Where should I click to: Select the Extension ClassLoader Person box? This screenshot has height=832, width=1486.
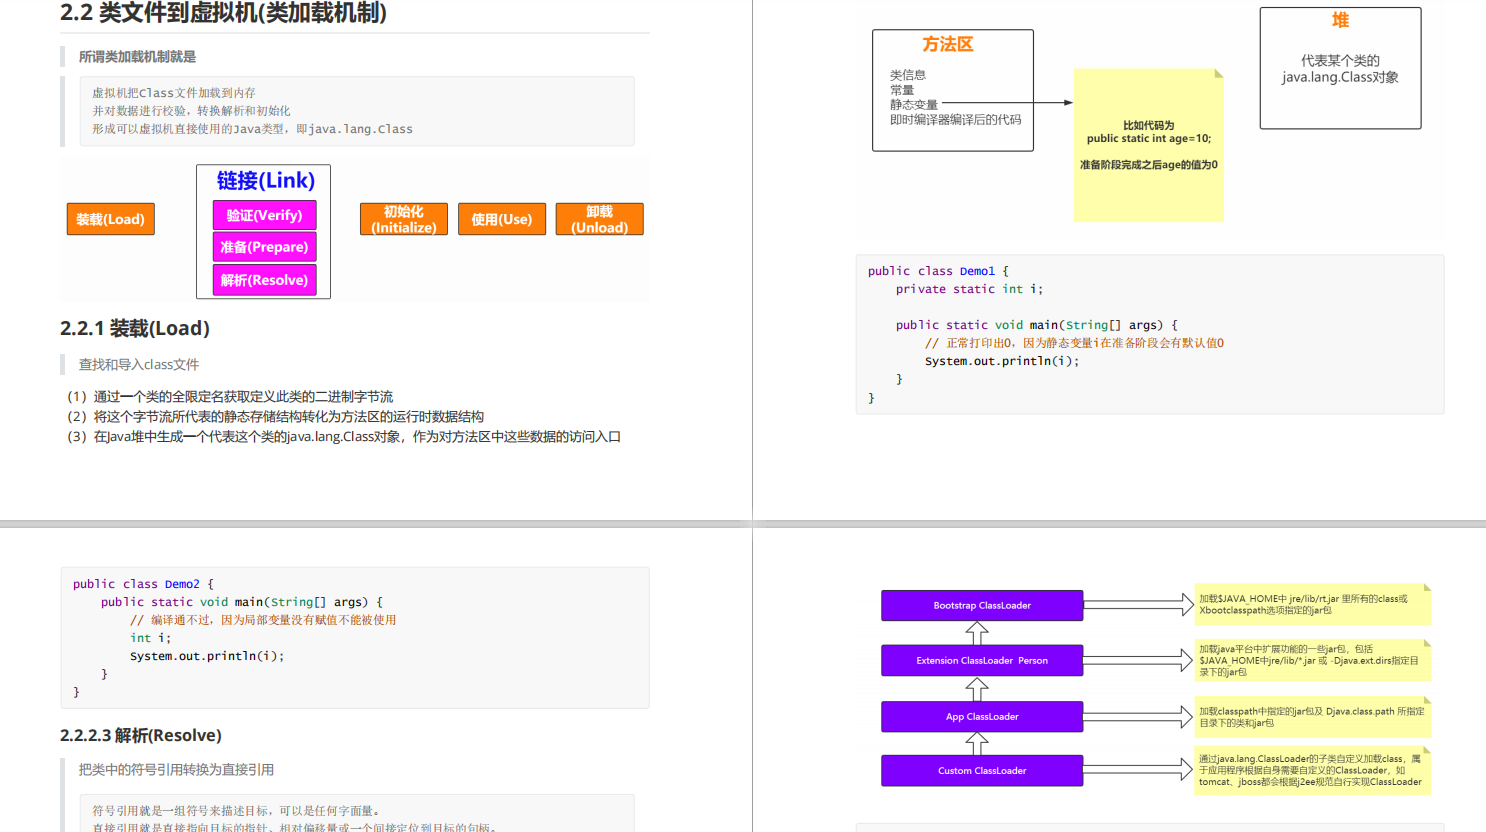pos(982,660)
